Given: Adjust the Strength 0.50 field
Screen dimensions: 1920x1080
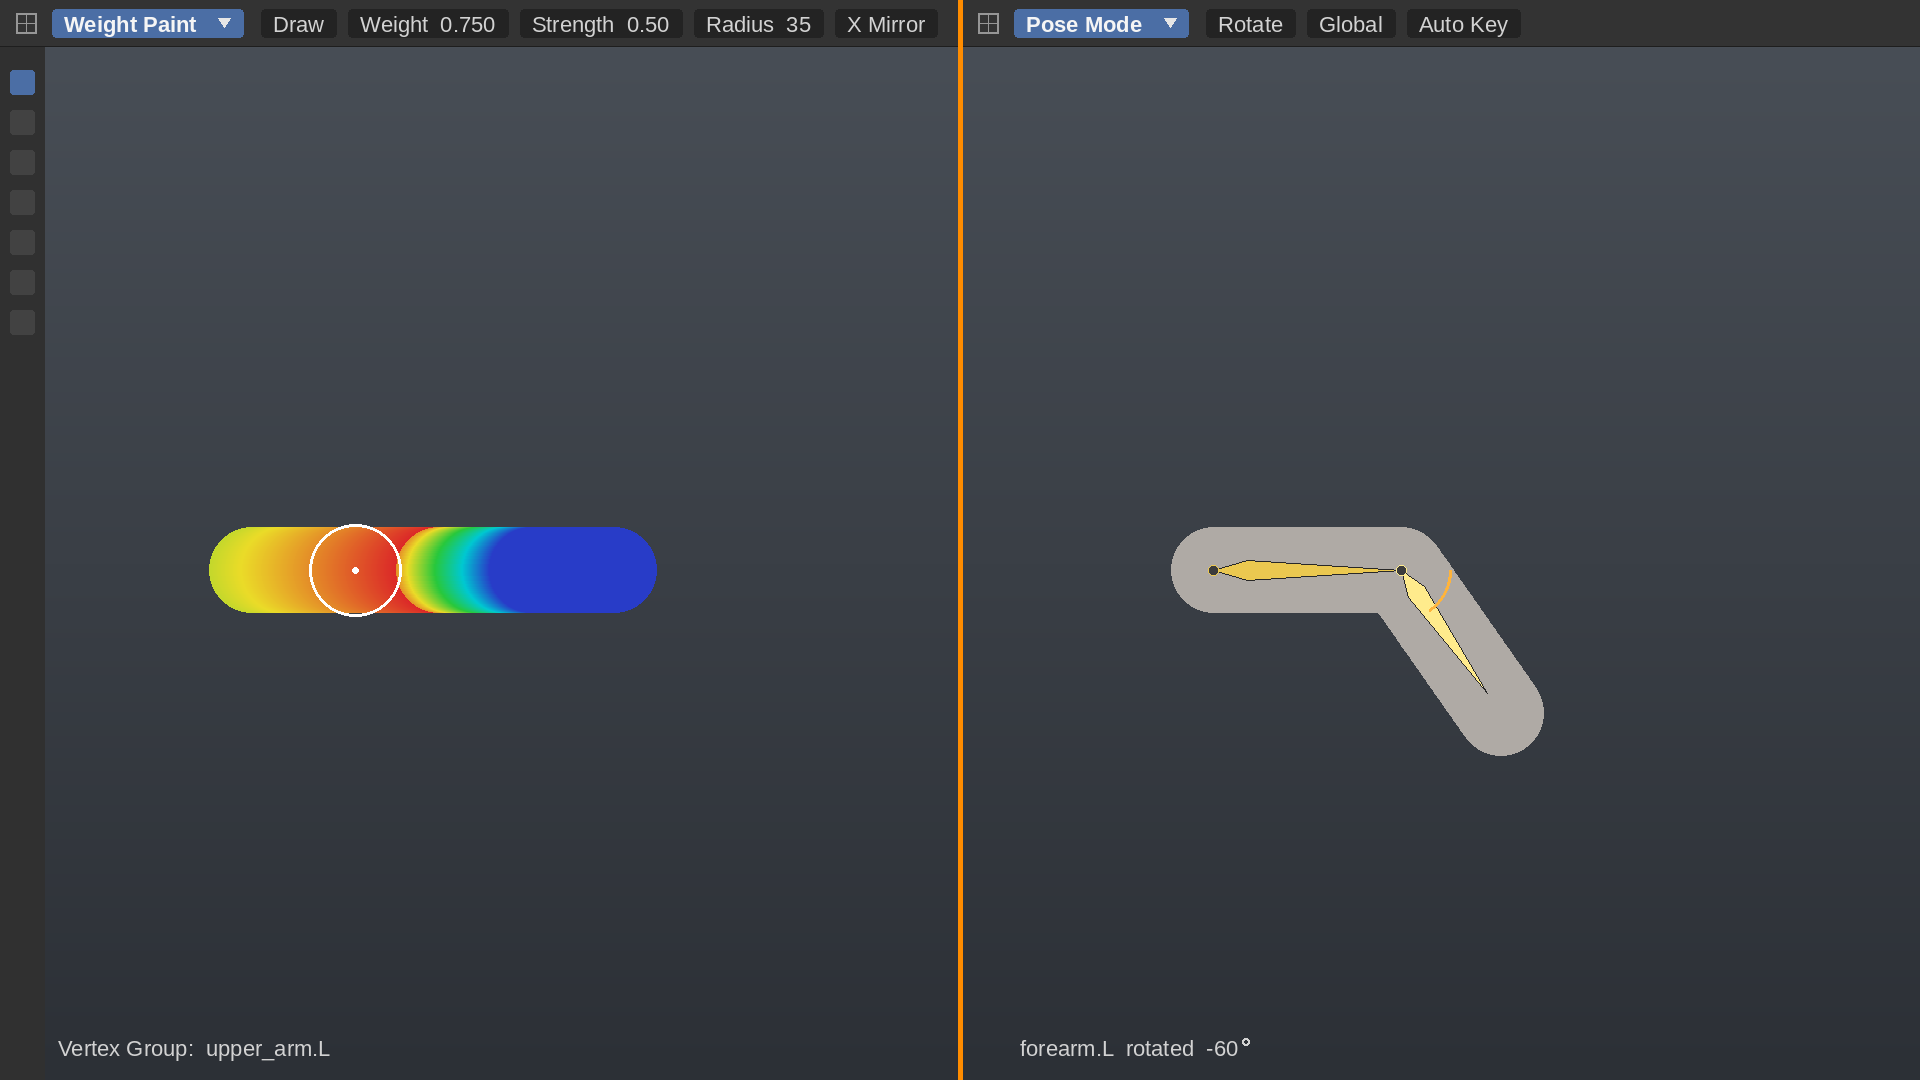Looking at the screenshot, I should (x=600, y=24).
